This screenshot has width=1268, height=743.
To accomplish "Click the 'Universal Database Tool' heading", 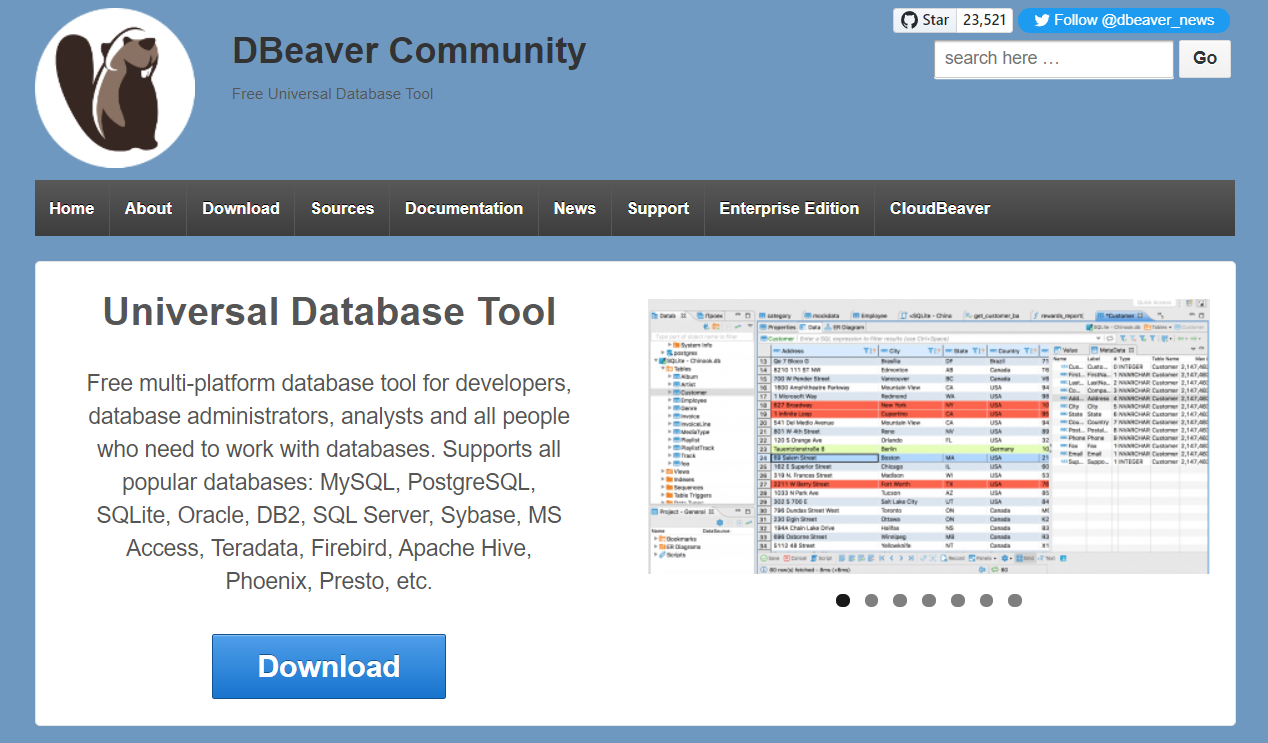I will [x=329, y=312].
